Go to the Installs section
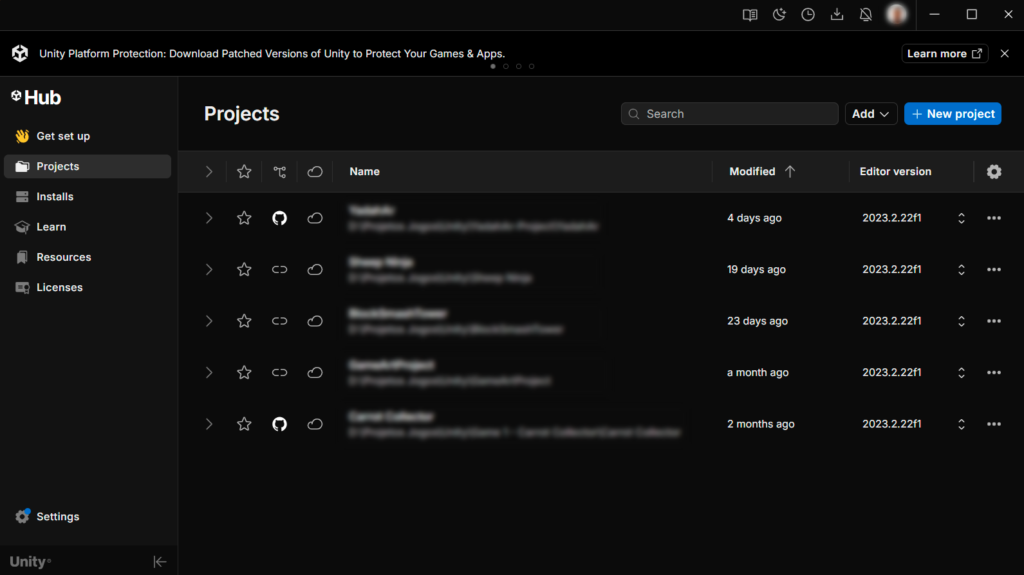 coord(88,197)
